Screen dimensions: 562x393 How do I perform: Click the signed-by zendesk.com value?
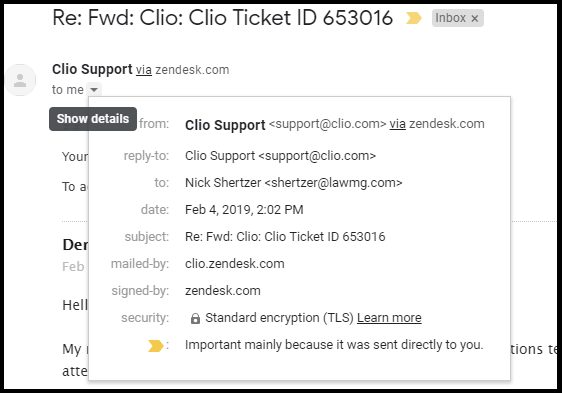click(223, 290)
